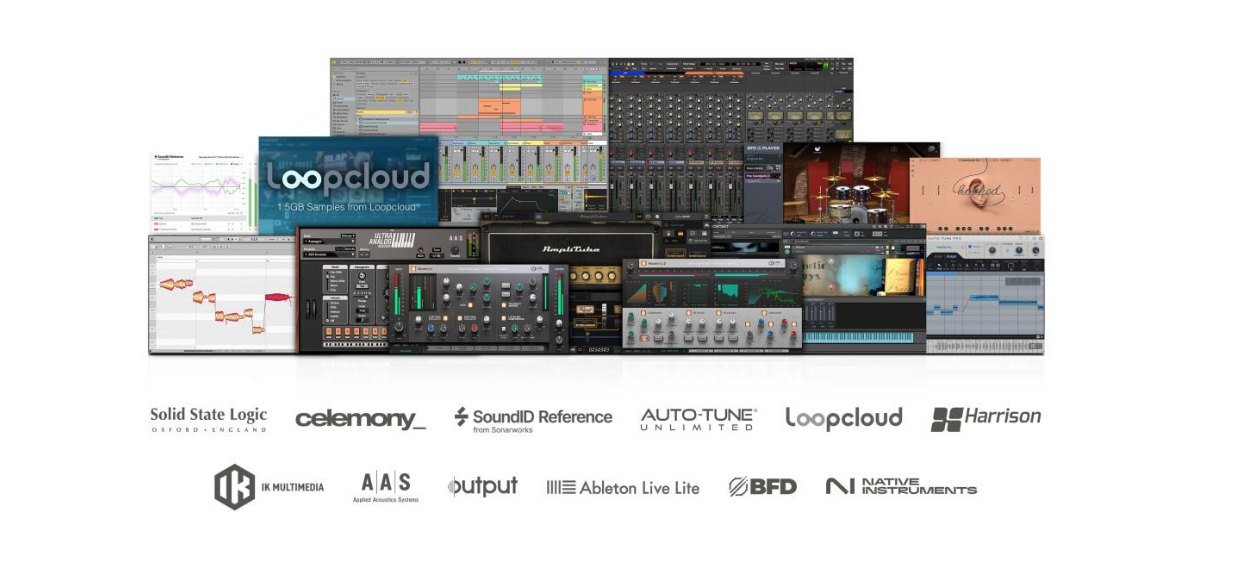Open the Auto-Tune Pro graph screenshot
The image size is (1244, 567).
(x=985, y=295)
